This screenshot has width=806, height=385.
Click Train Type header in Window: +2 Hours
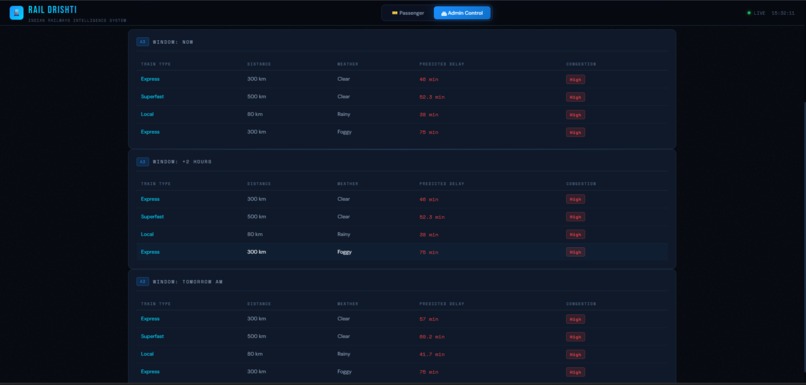tap(156, 184)
